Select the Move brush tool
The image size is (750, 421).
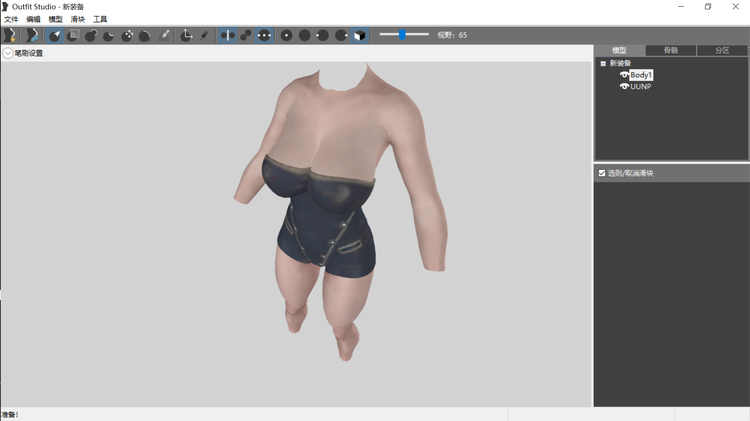coord(127,35)
